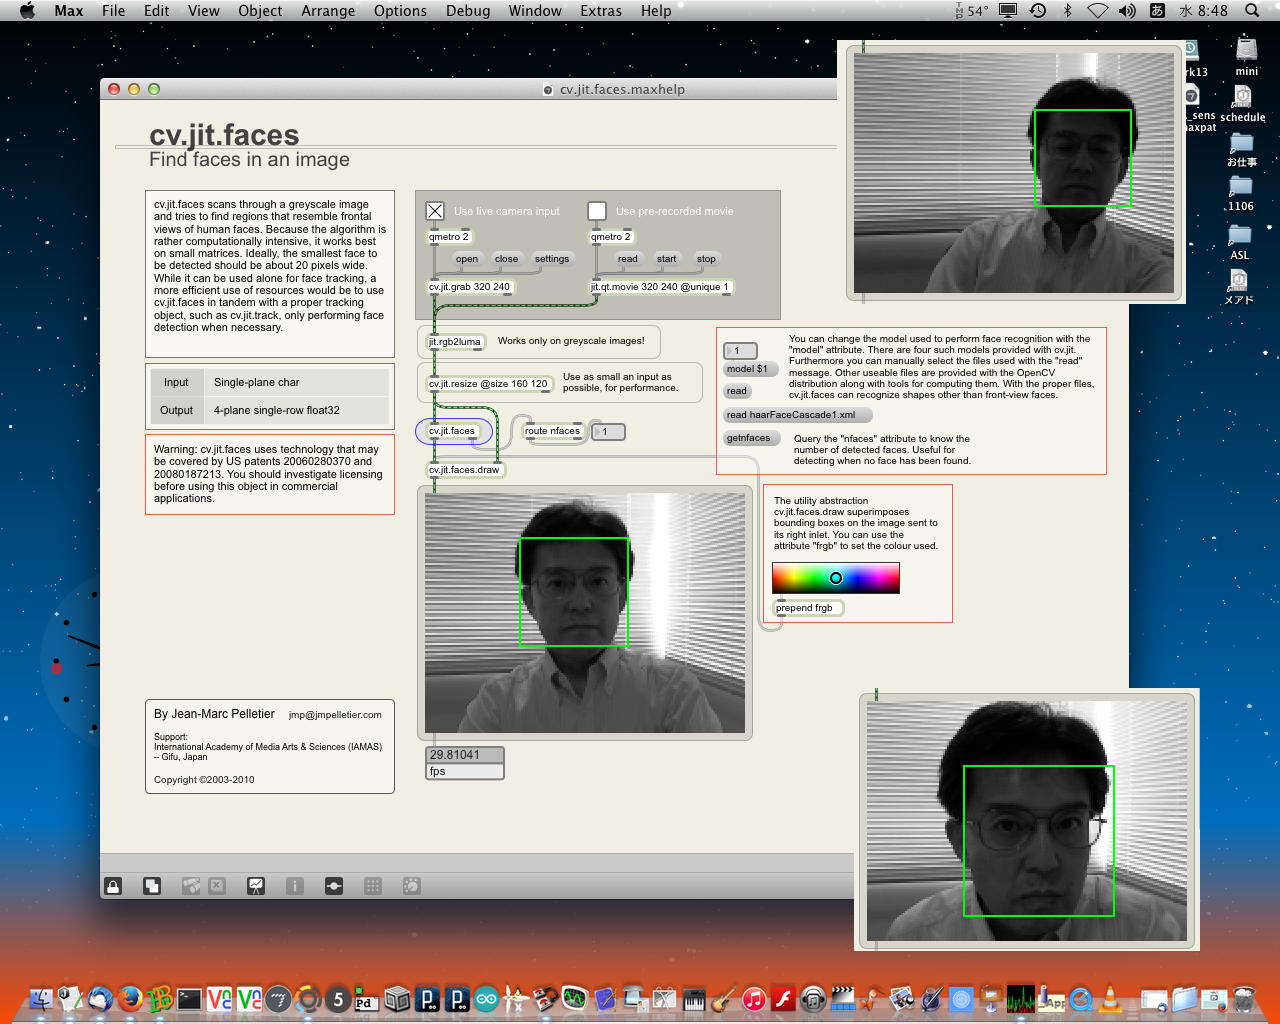Open the Object menu
1280x1024 pixels.
click(260, 11)
